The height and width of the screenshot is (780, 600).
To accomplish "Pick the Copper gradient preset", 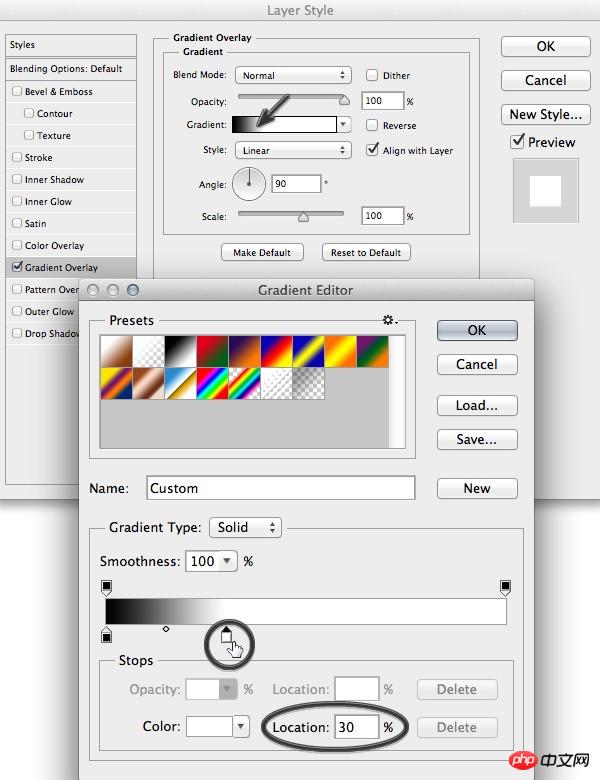I will [148, 384].
